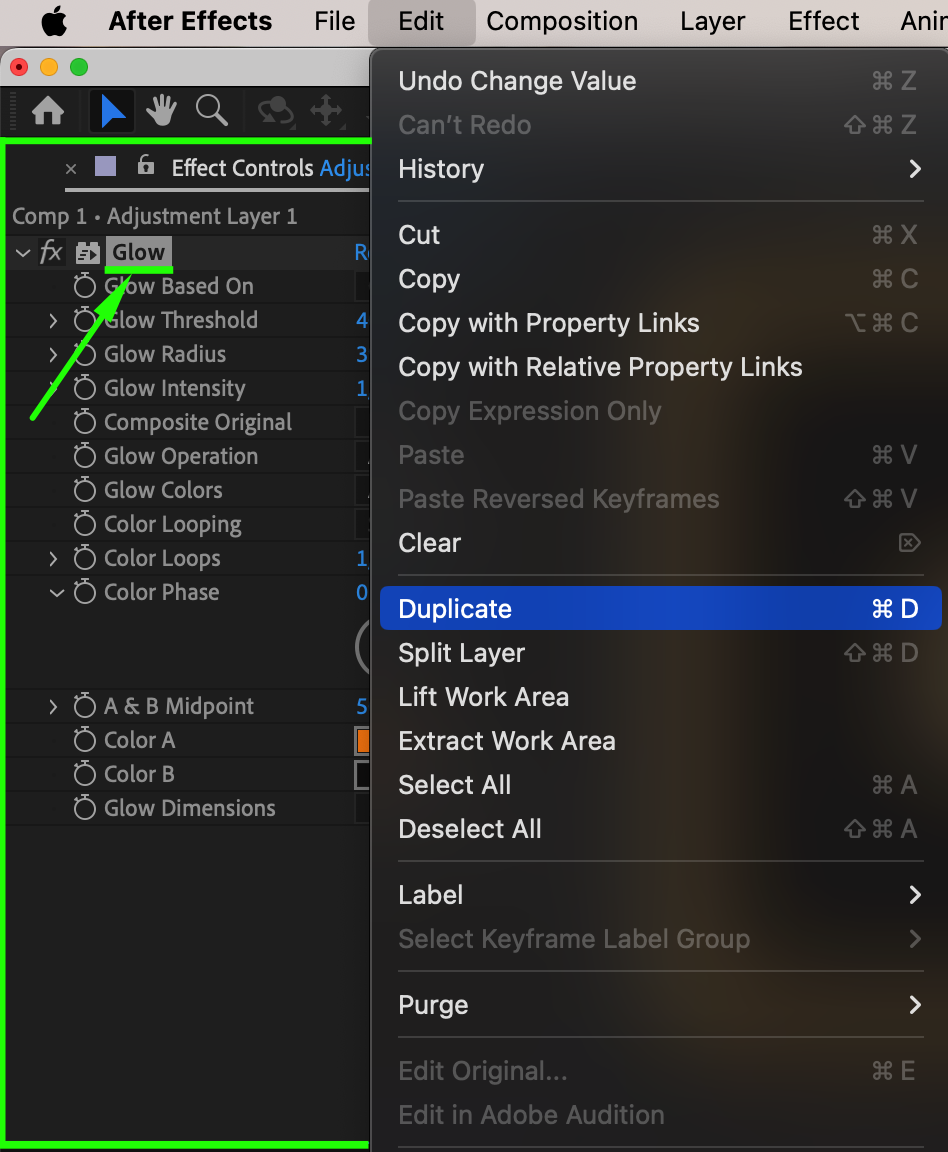
Task: Open the Effect menu
Action: (823, 21)
